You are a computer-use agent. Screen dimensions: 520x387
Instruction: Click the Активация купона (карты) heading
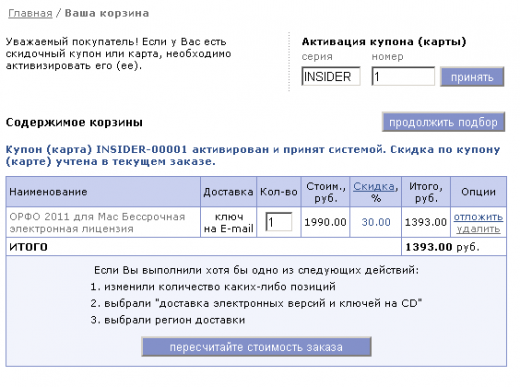click(x=384, y=42)
